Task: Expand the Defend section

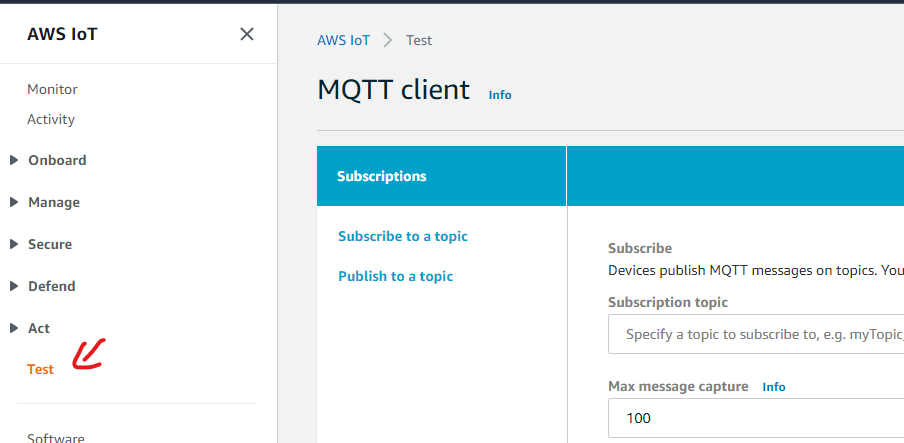Action: point(52,286)
